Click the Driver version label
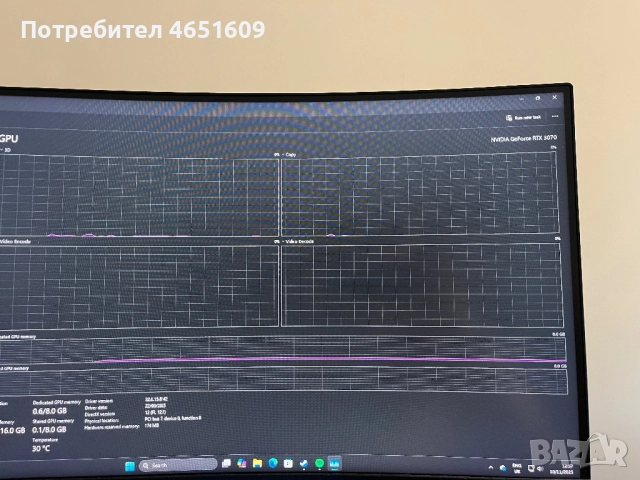This screenshot has height=480, width=640. coord(99,402)
